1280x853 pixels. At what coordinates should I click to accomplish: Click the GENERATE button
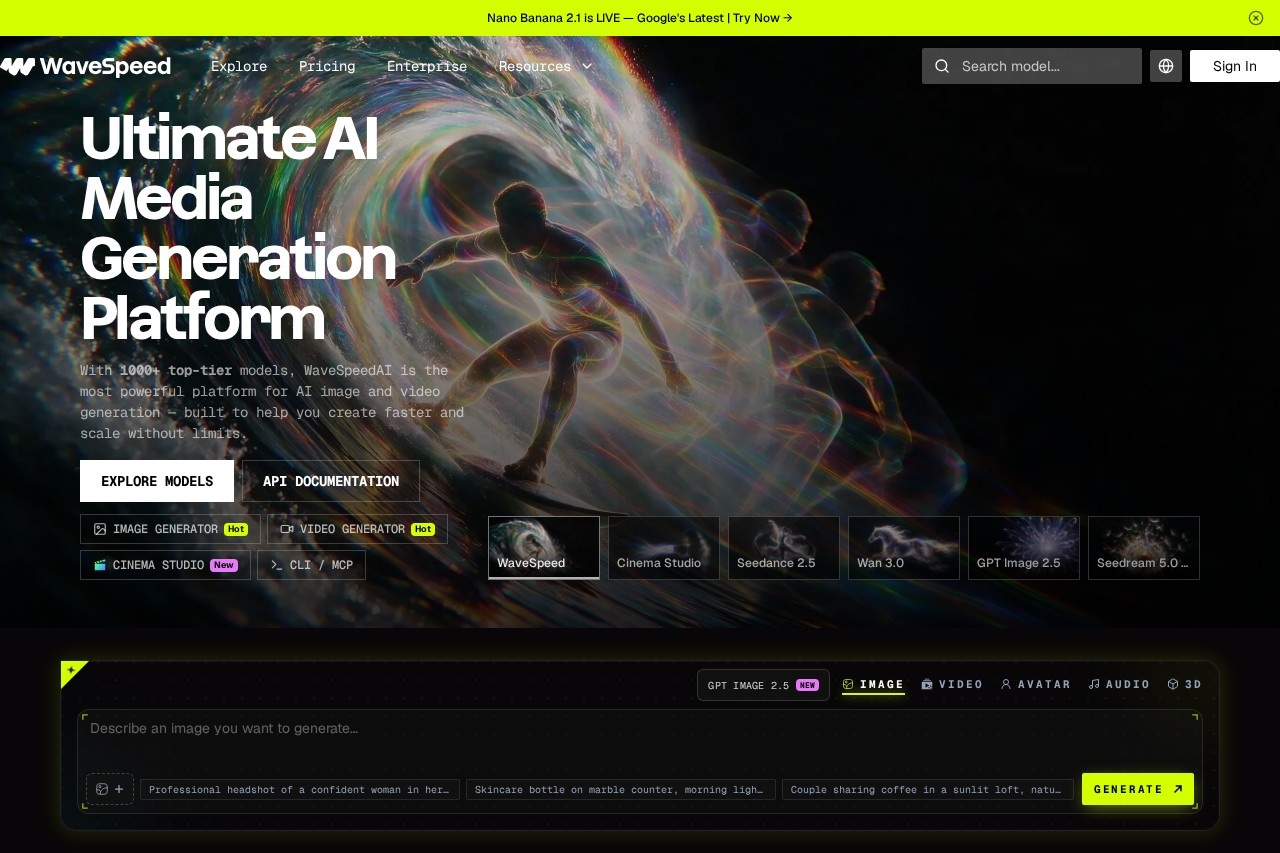click(1138, 789)
